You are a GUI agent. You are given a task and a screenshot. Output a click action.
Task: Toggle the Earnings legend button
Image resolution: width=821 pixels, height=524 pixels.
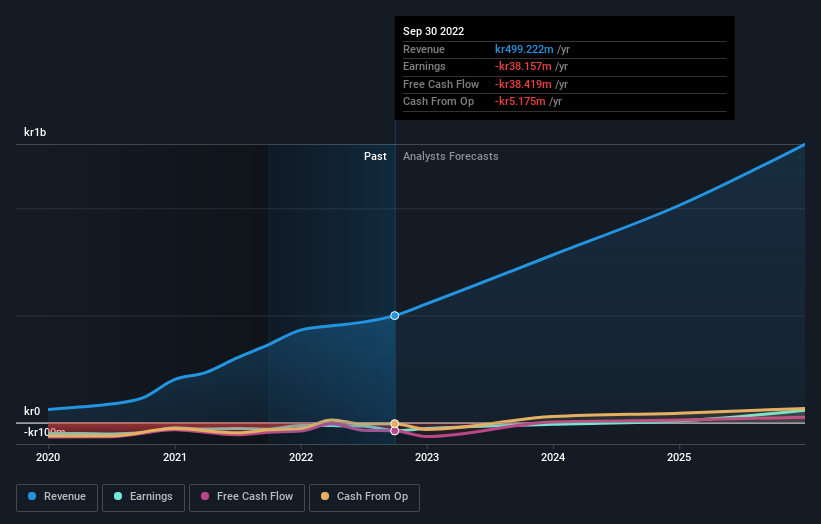coord(143,497)
